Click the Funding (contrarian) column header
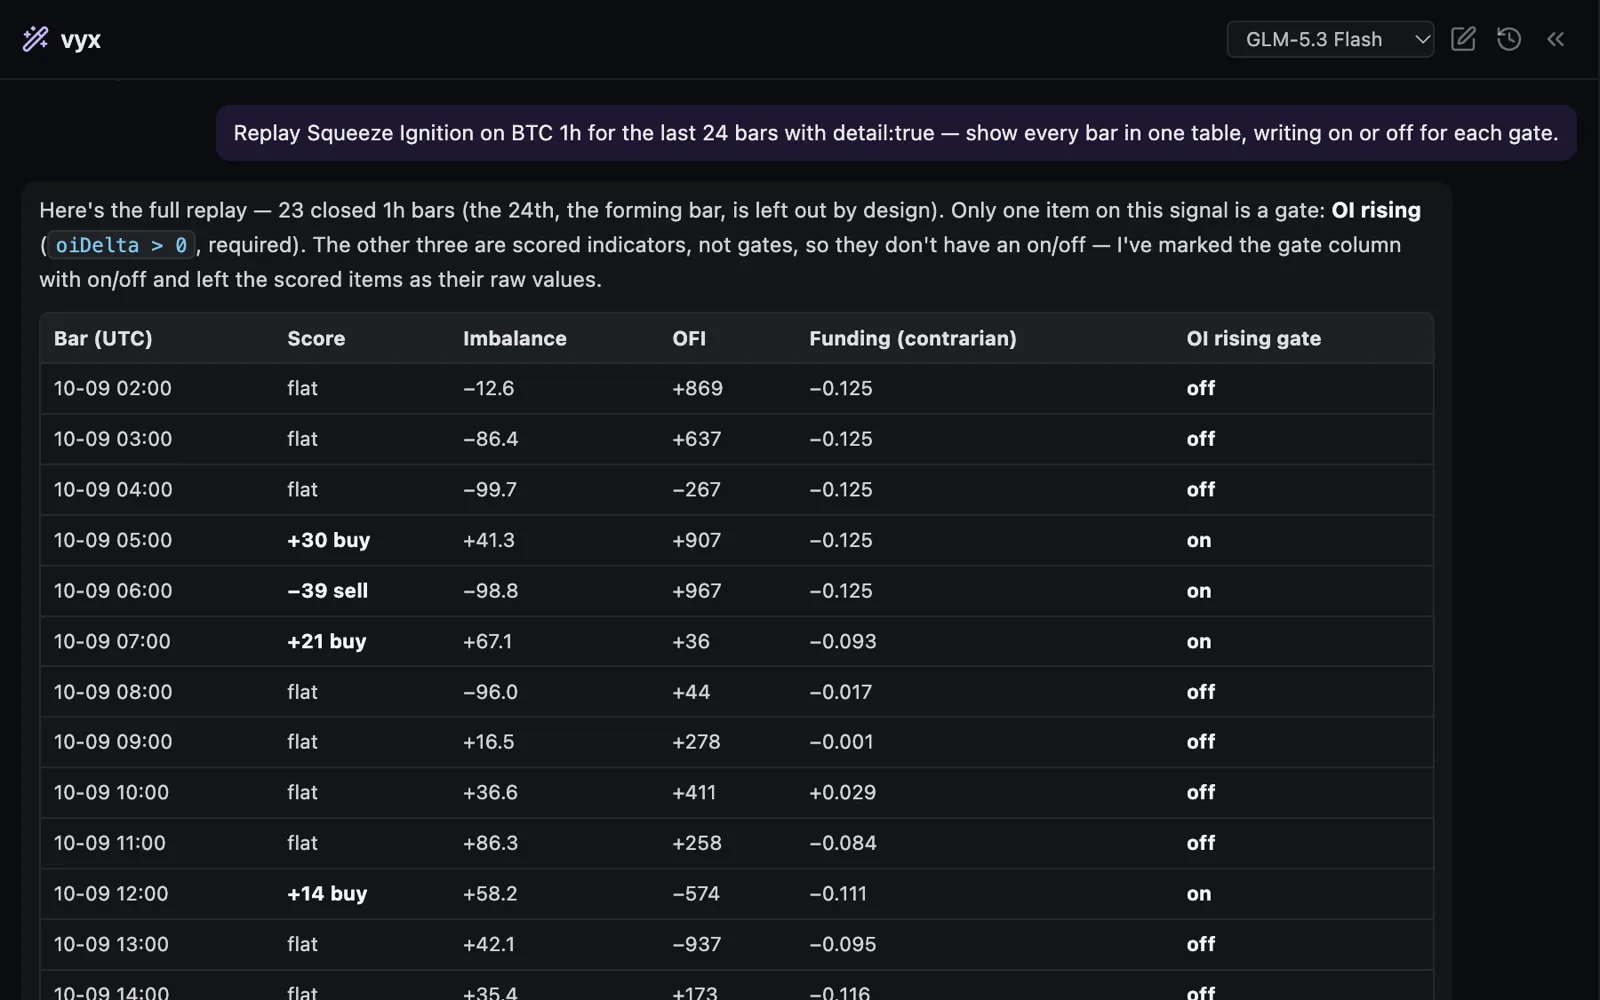Image resolution: width=1600 pixels, height=1000 pixels. [913, 338]
